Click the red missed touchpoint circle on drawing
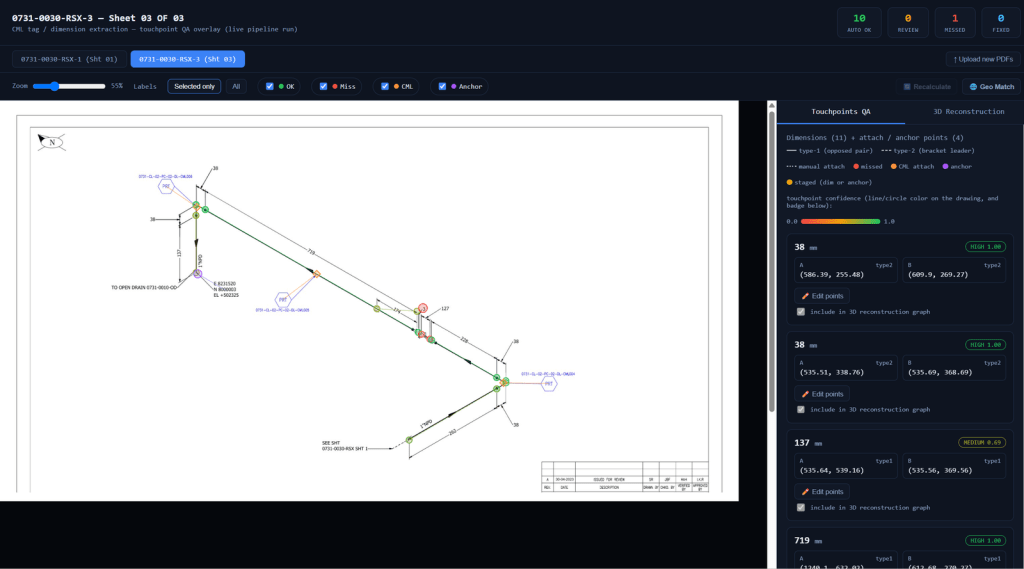Viewport: 1024px width, 569px height. [x=423, y=308]
